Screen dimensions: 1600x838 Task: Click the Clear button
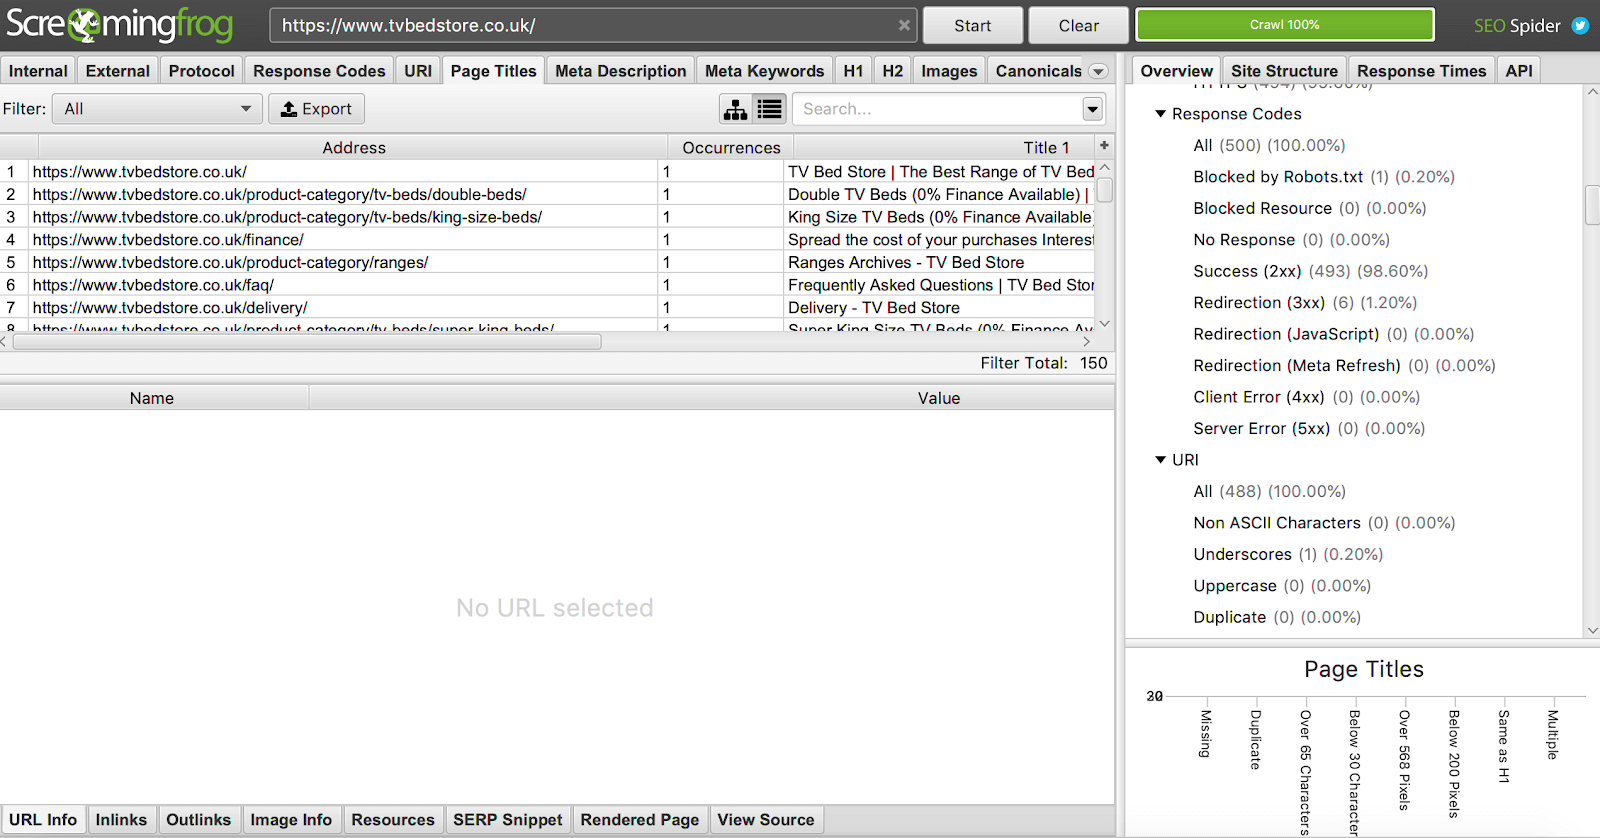[x=1078, y=26]
